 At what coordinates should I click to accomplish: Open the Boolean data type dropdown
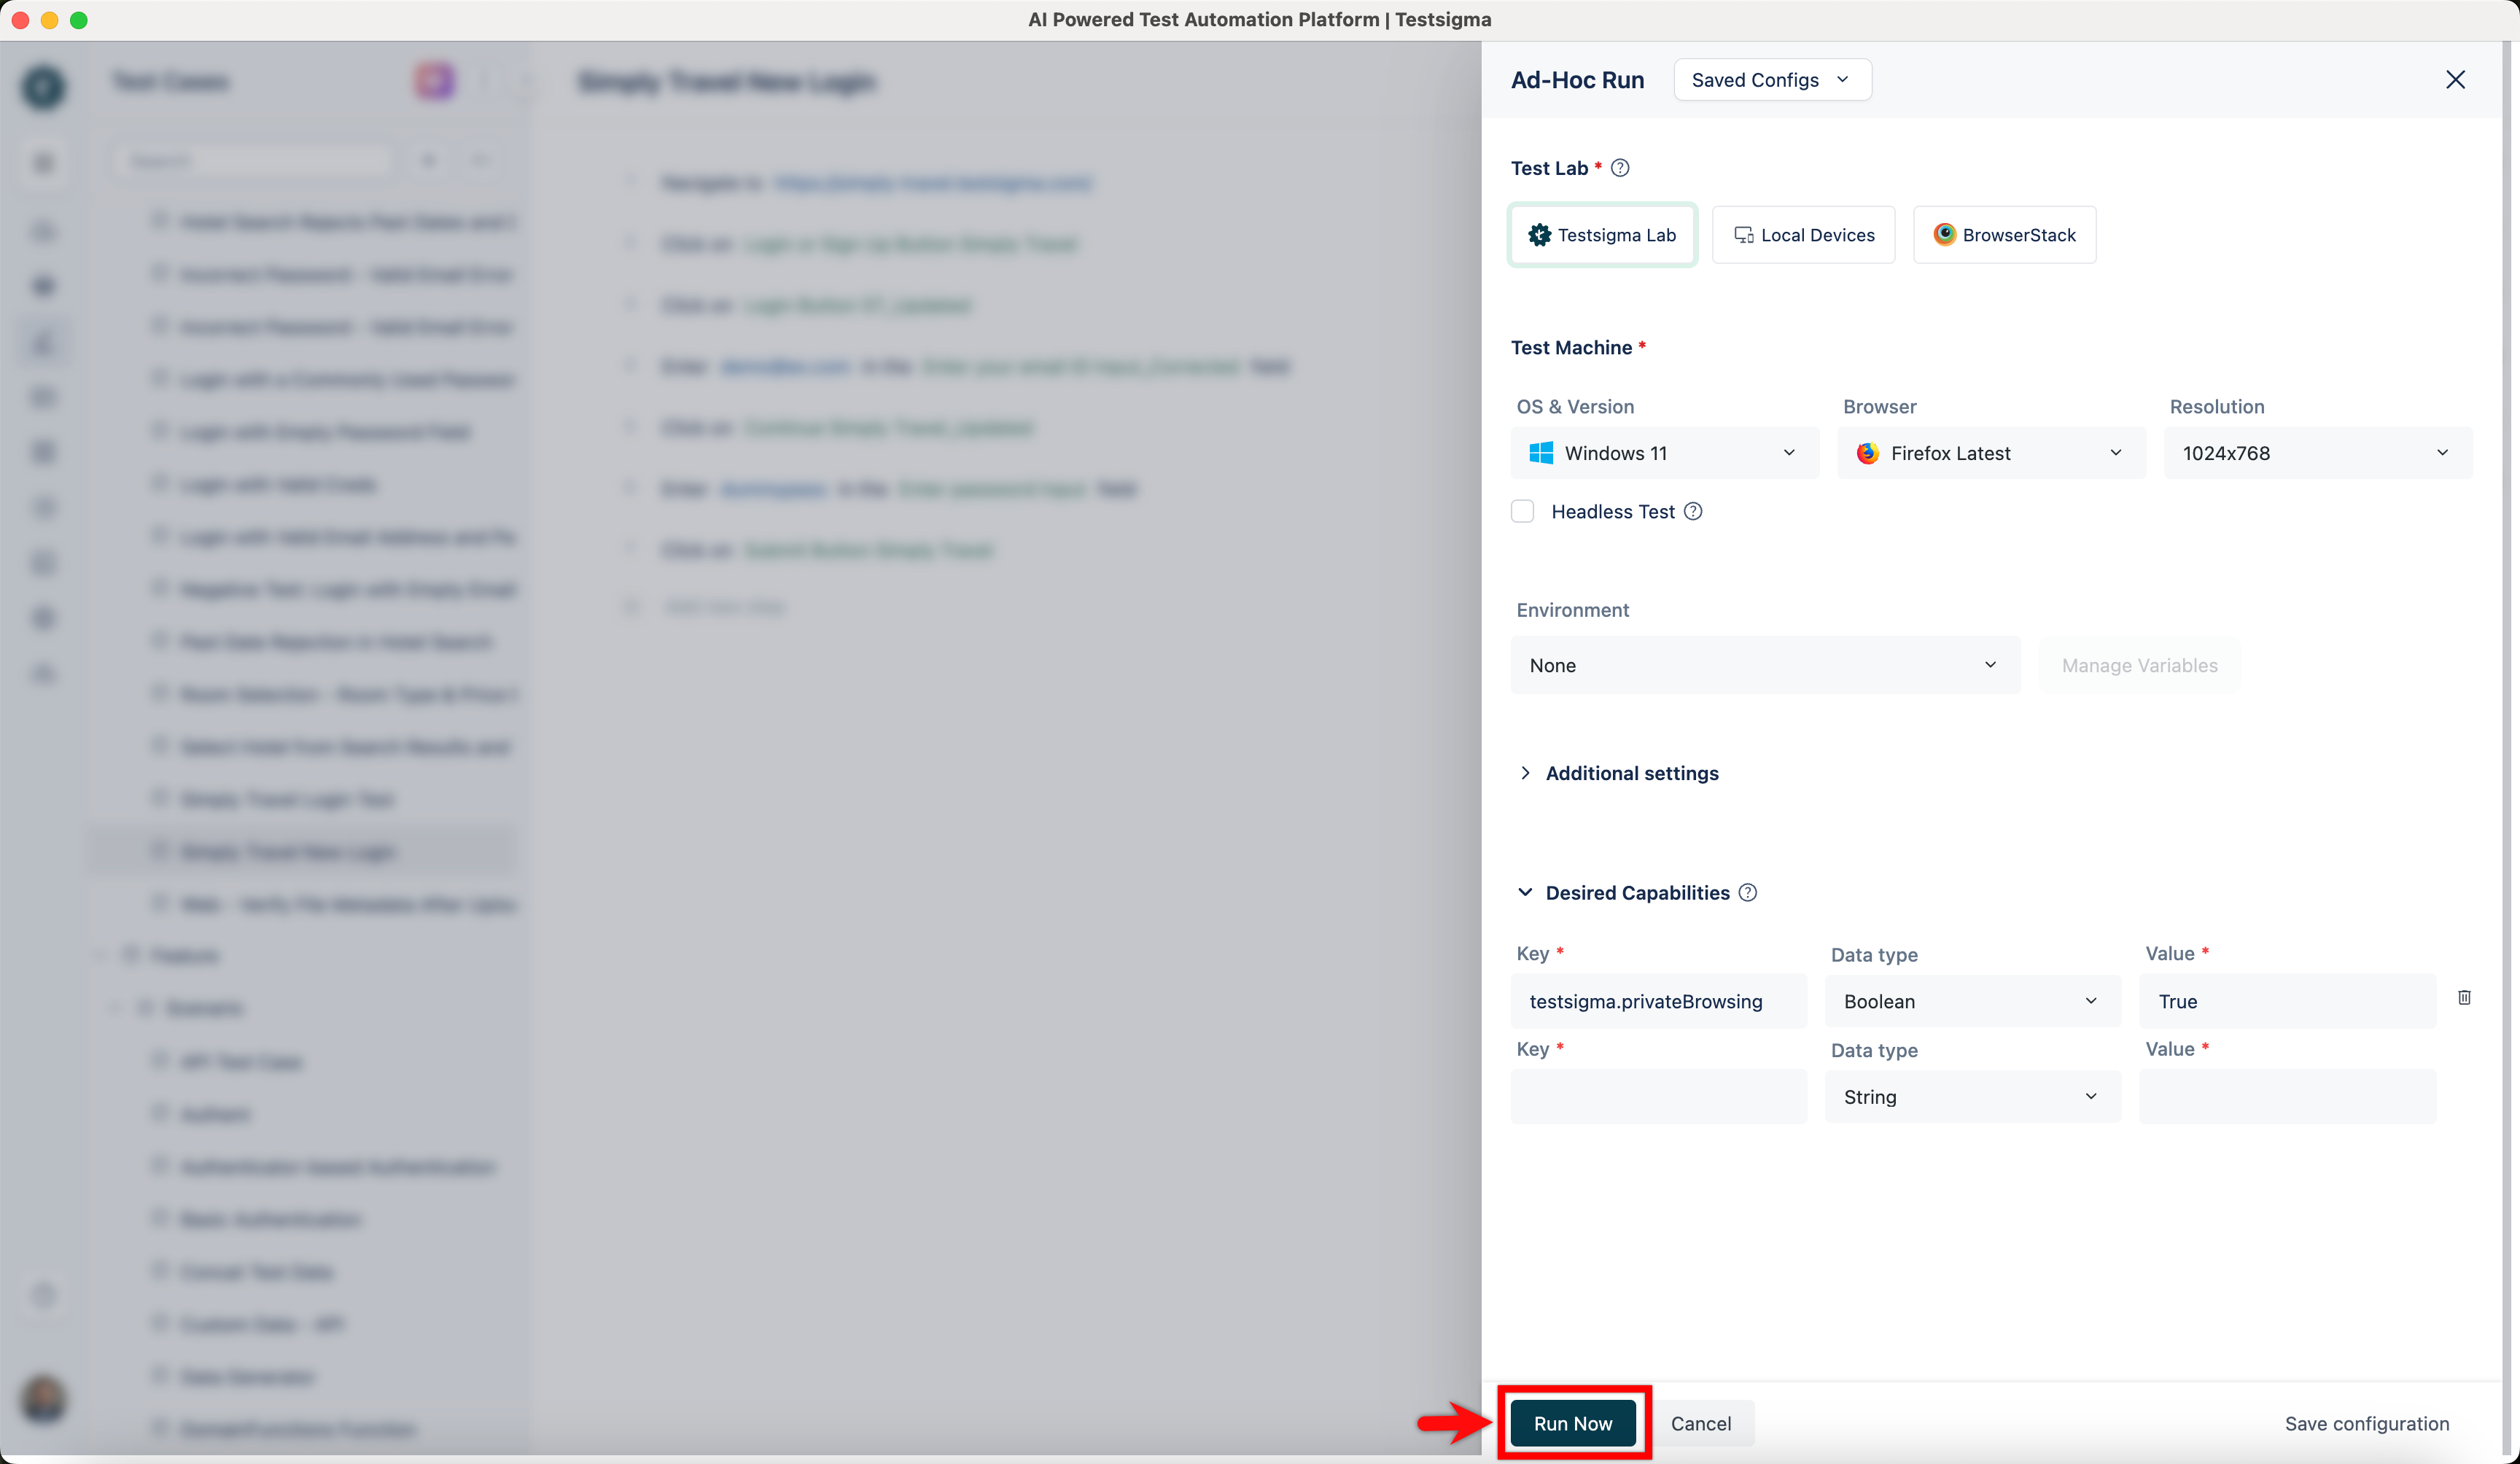tap(1972, 1001)
